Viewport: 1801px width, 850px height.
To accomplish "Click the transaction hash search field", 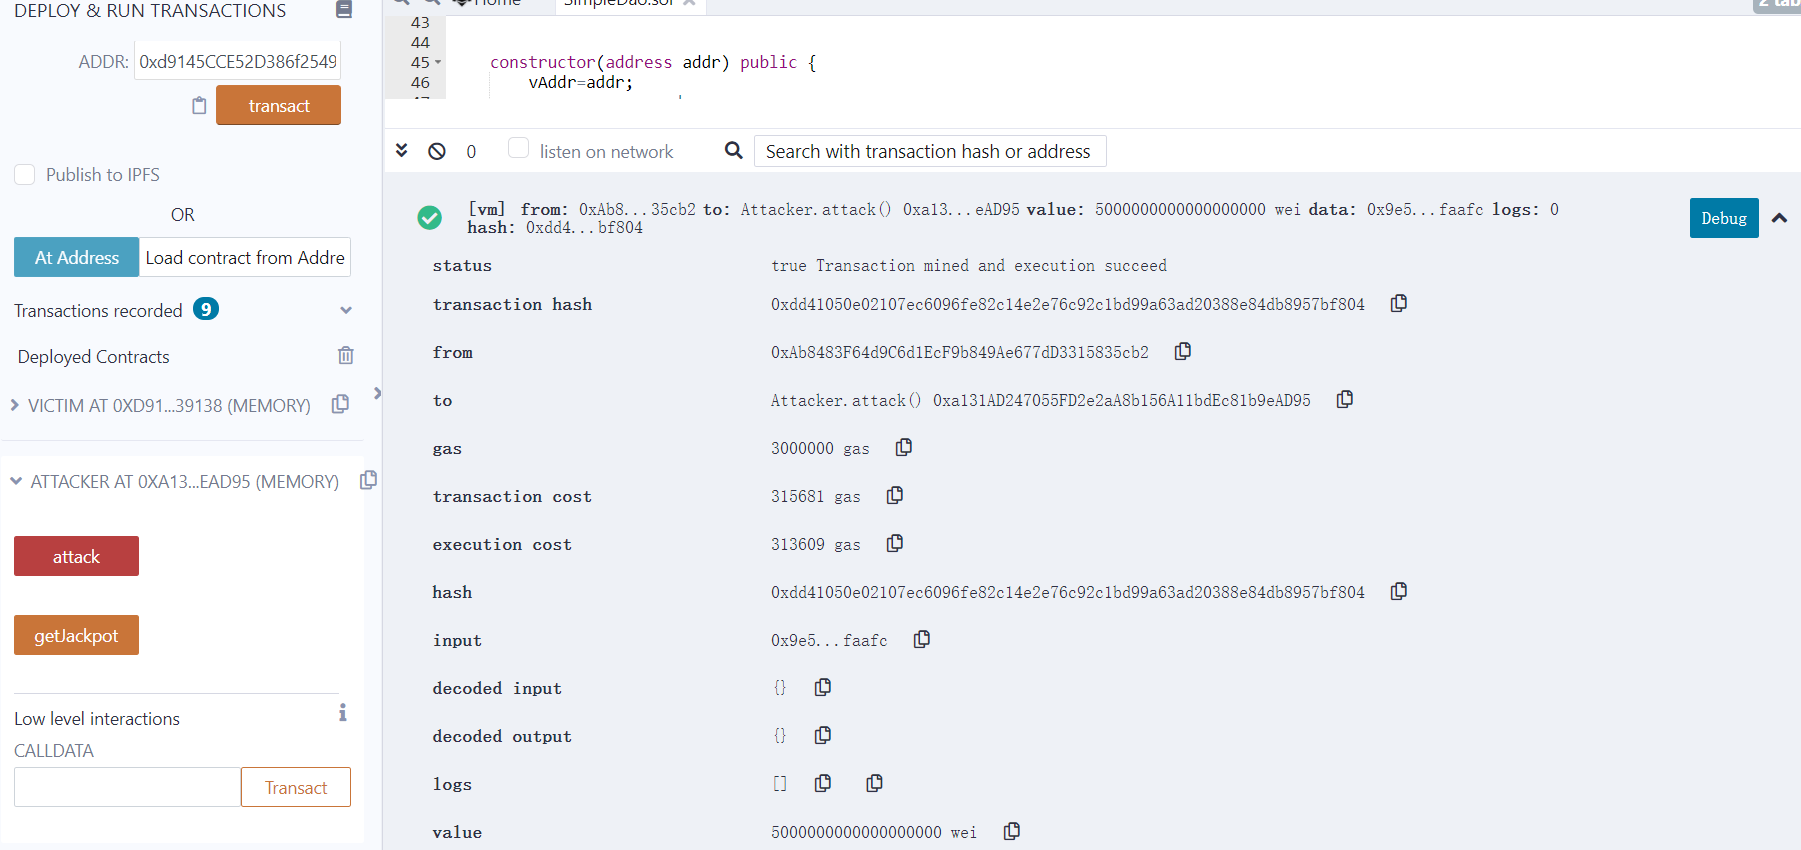I will [x=929, y=151].
